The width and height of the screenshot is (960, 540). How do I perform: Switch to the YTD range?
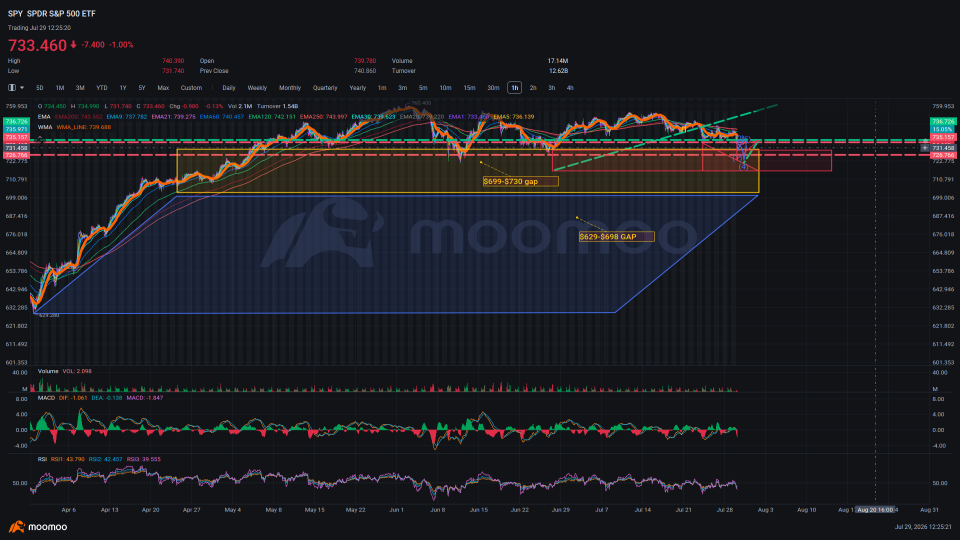[x=102, y=88]
